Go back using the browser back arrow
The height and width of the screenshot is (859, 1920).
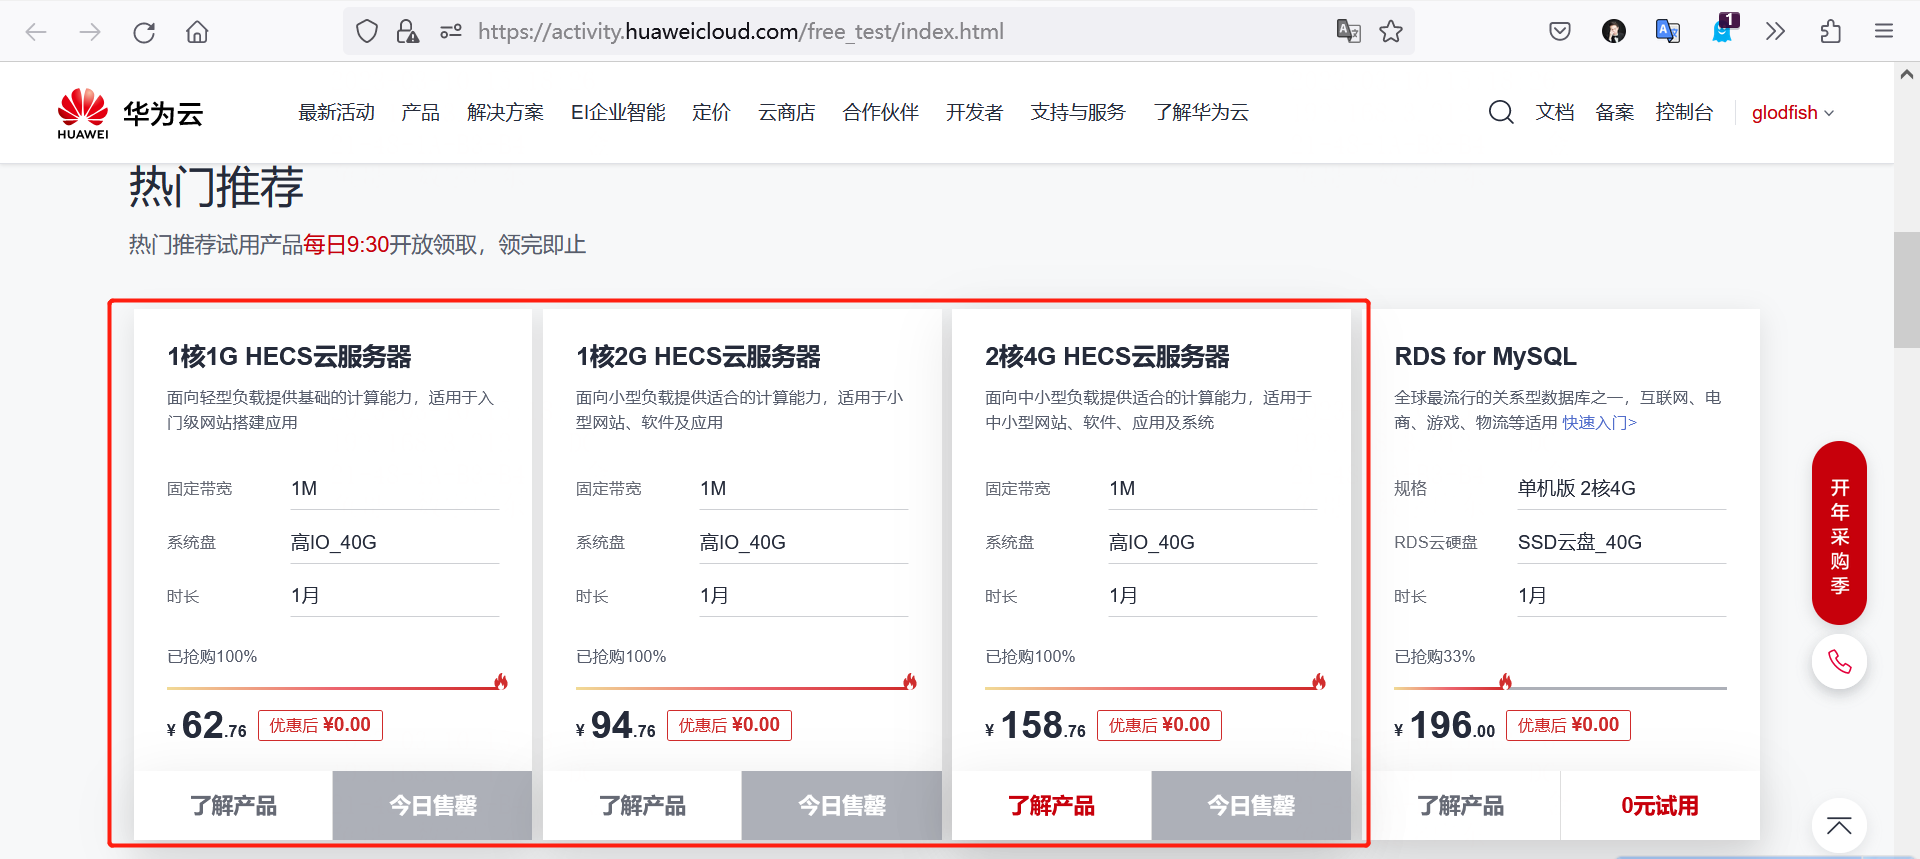pos(36,32)
